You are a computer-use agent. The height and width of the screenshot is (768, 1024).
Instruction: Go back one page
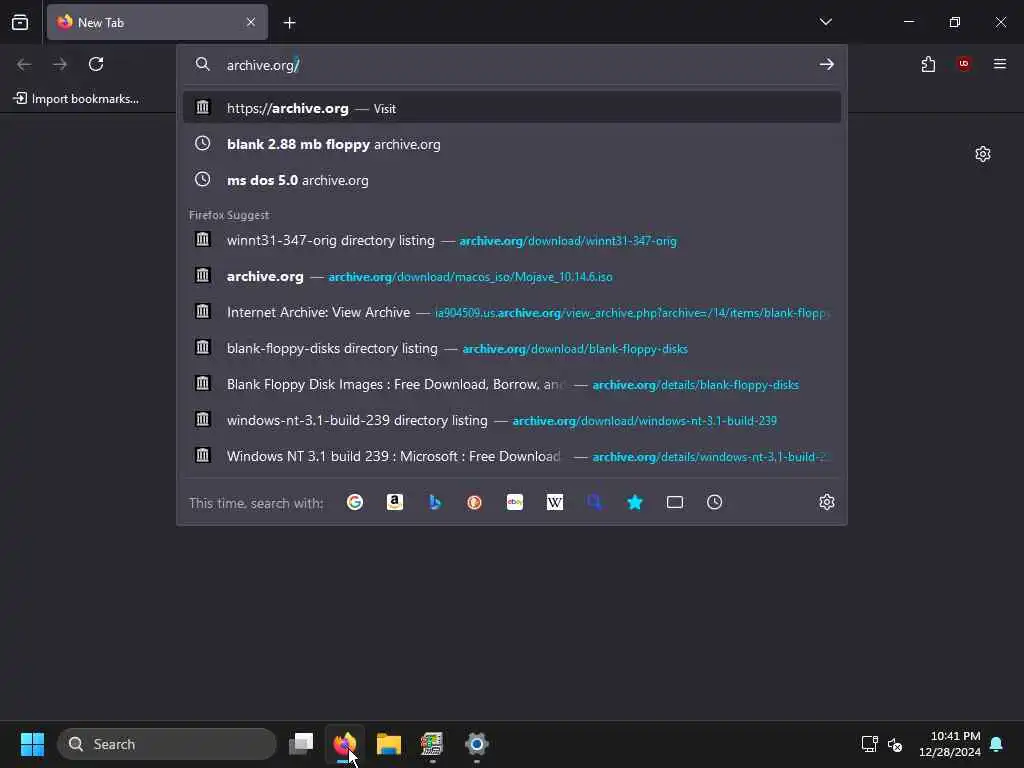pos(24,64)
